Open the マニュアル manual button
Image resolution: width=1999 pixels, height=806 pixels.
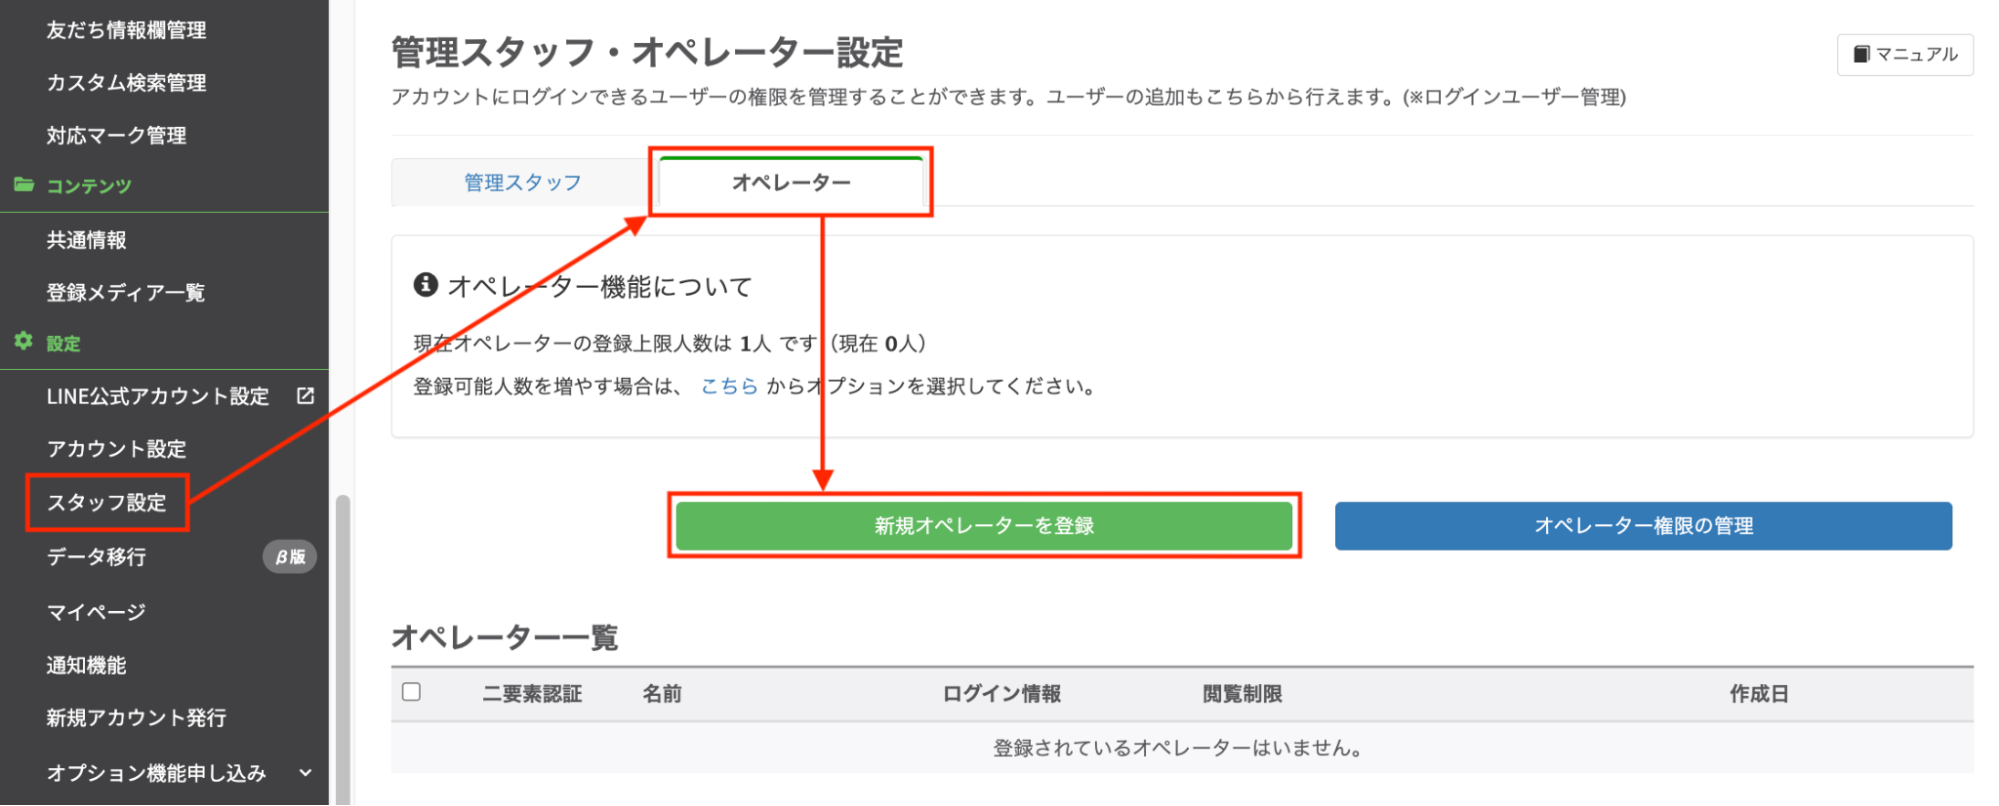point(1904,54)
